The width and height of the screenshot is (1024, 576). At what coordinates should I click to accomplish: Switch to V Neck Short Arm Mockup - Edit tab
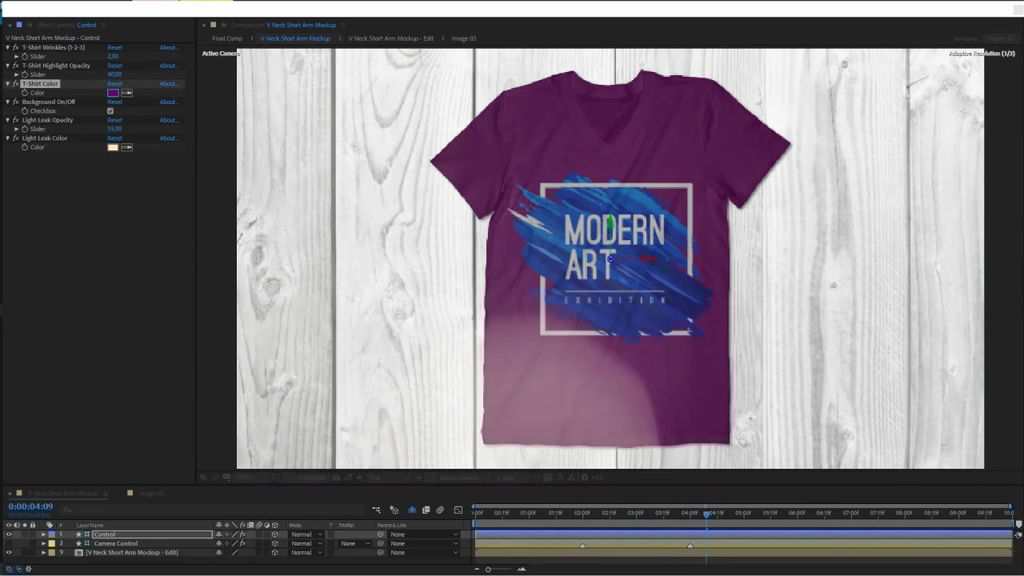coord(391,38)
